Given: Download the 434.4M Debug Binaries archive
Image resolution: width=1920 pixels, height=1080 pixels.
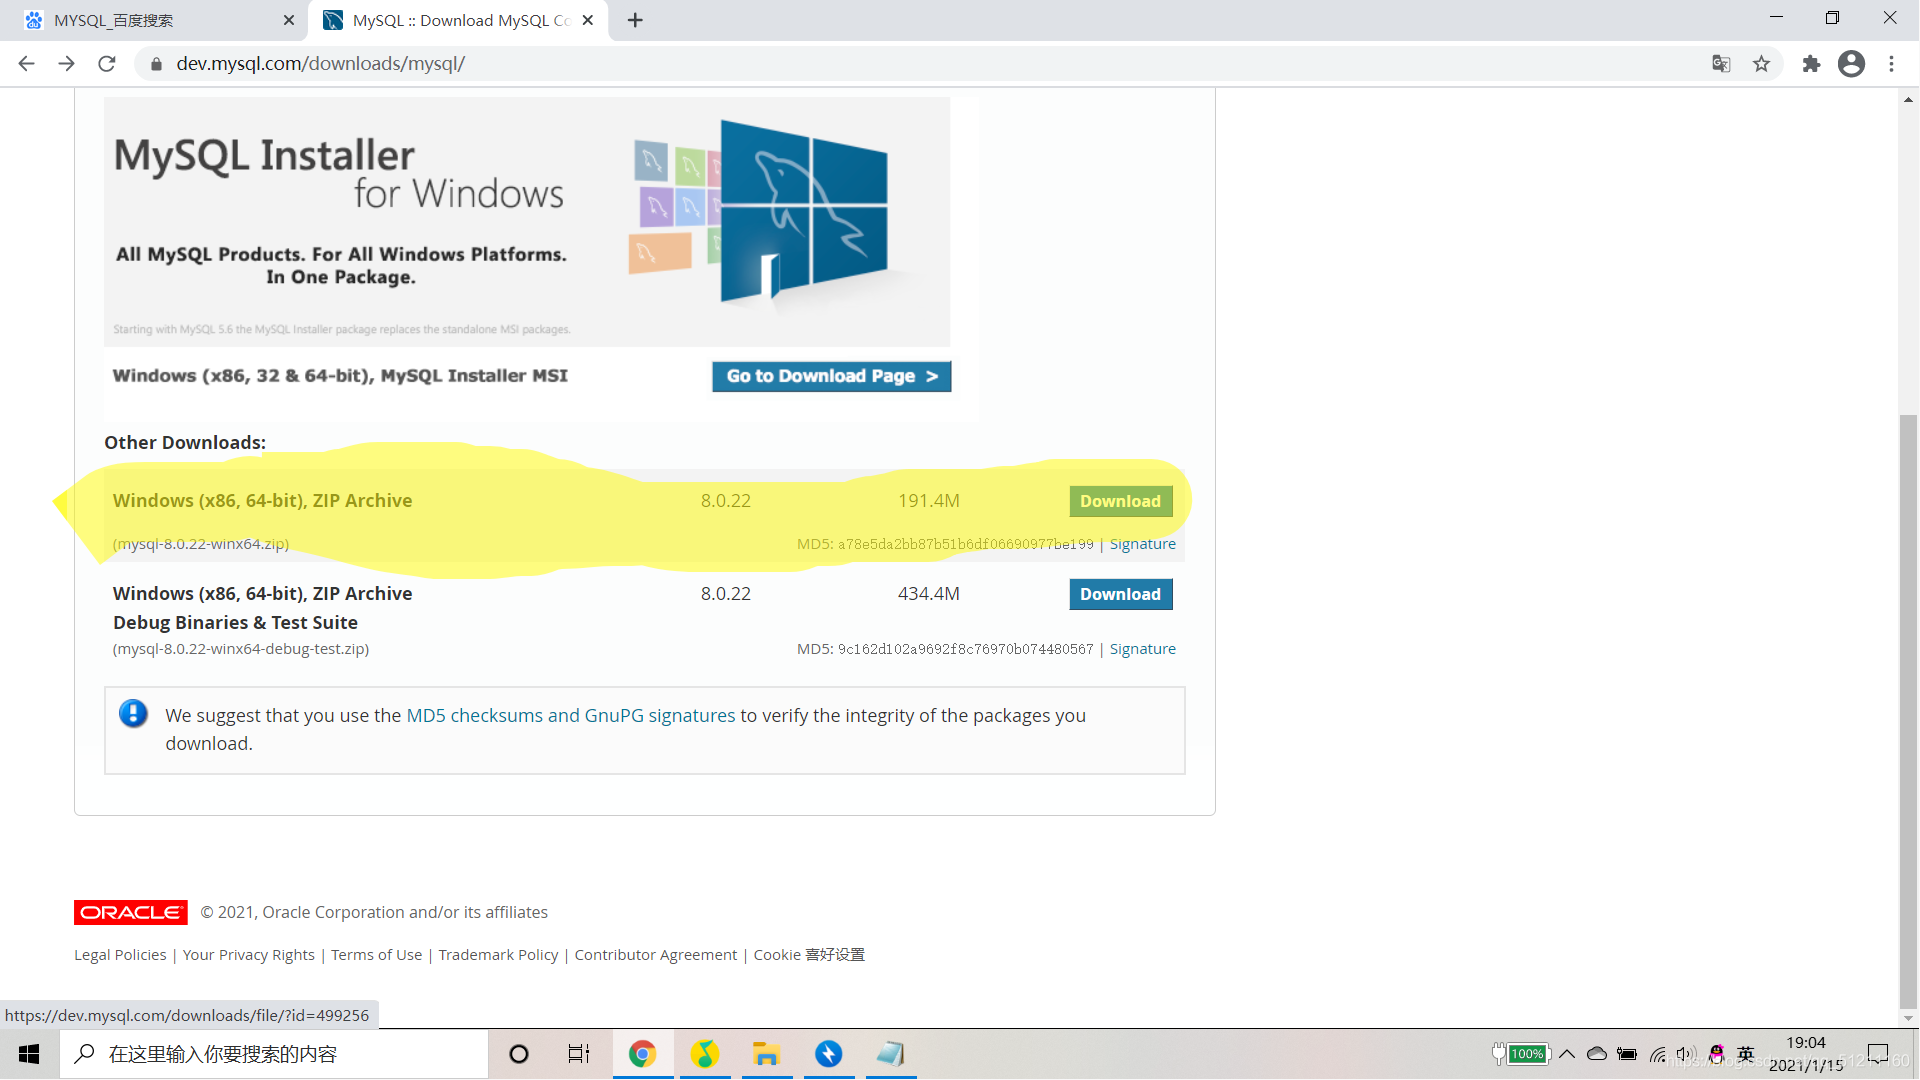Looking at the screenshot, I should [1120, 594].
